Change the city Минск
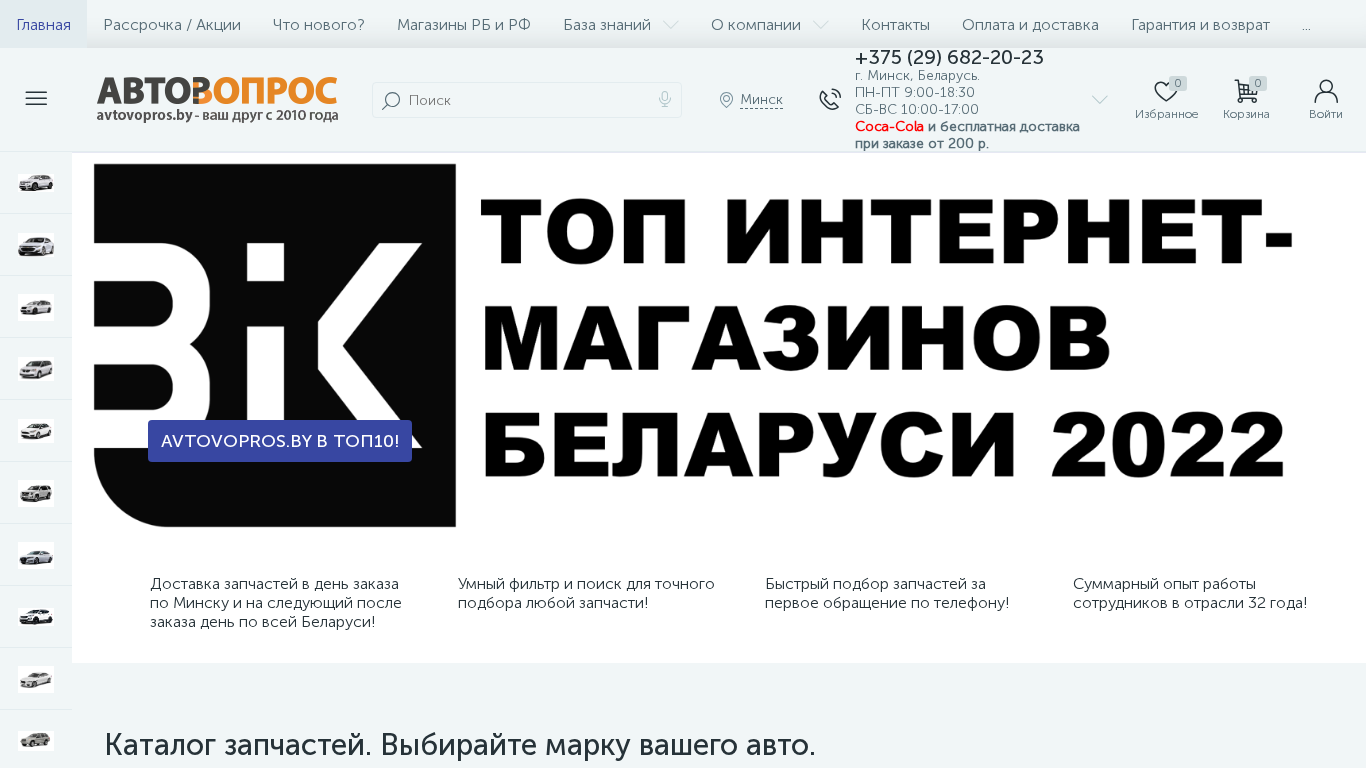The height and width of the screenshot is (768, 1366). click(762, 99)
